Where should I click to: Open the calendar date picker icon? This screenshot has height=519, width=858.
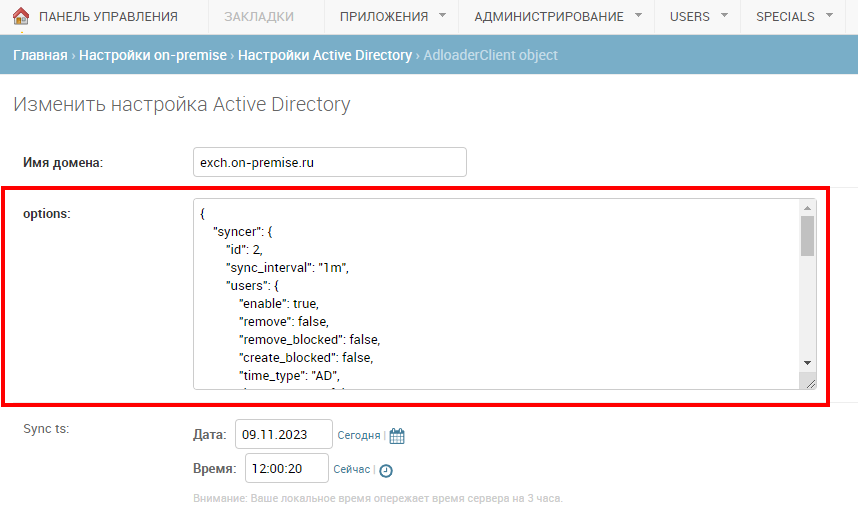click(397, 436)
